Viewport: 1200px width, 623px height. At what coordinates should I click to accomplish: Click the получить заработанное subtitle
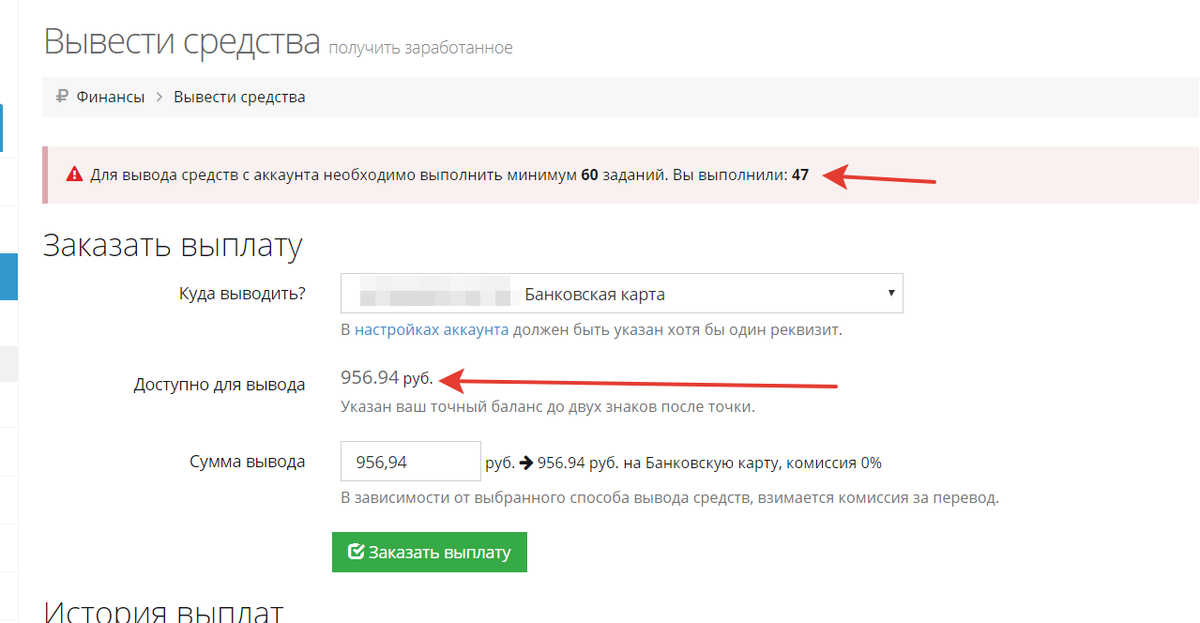click(420, 47)
